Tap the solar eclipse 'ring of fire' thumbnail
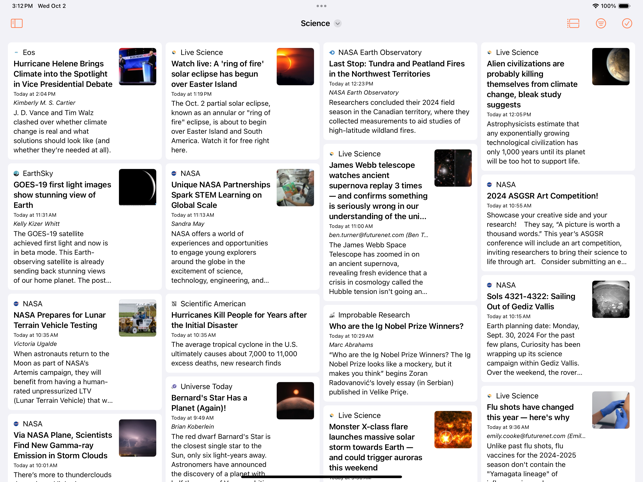Image resolution: width=643 pixels, height=482 pixels. tap(295, 67)
